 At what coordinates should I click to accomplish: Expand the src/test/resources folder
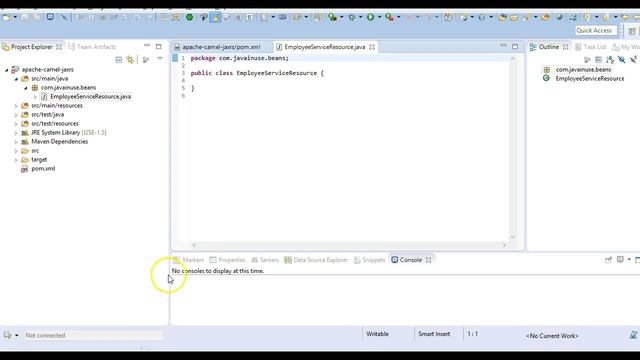16,124
